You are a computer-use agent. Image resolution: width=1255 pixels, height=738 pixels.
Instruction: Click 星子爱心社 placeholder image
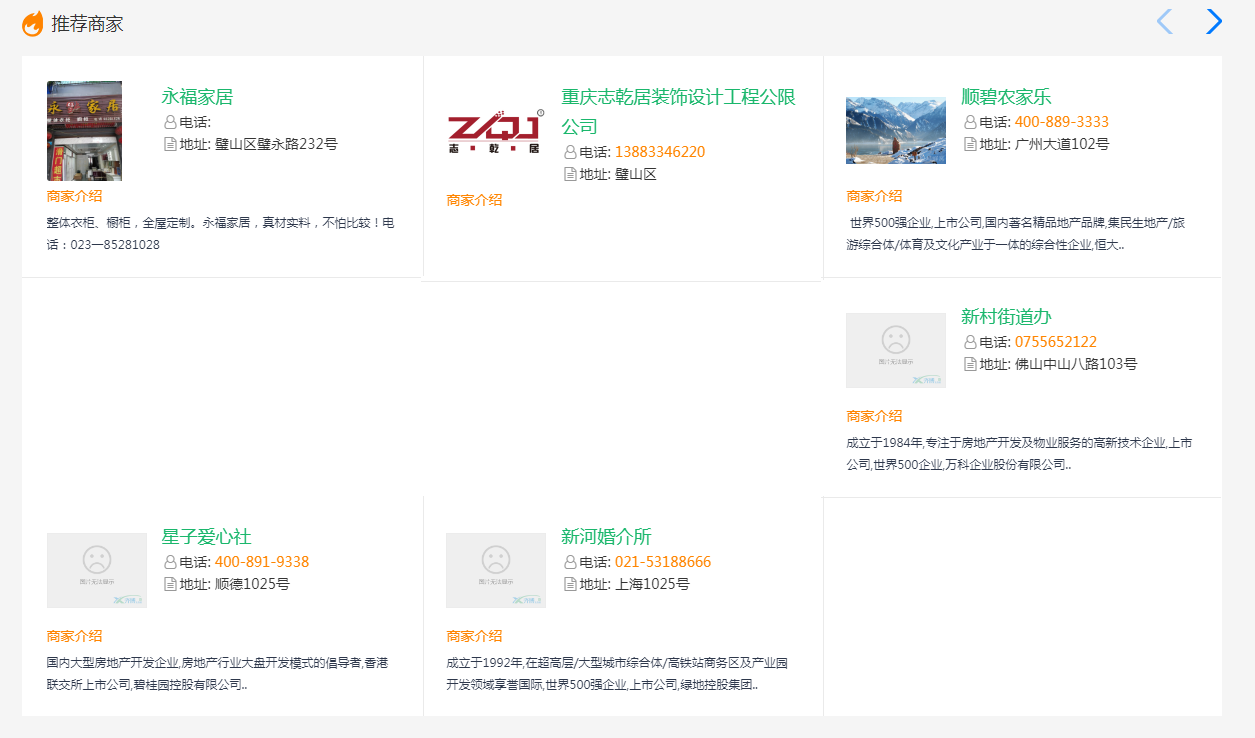pyautogui.click(x=96, y=570)
